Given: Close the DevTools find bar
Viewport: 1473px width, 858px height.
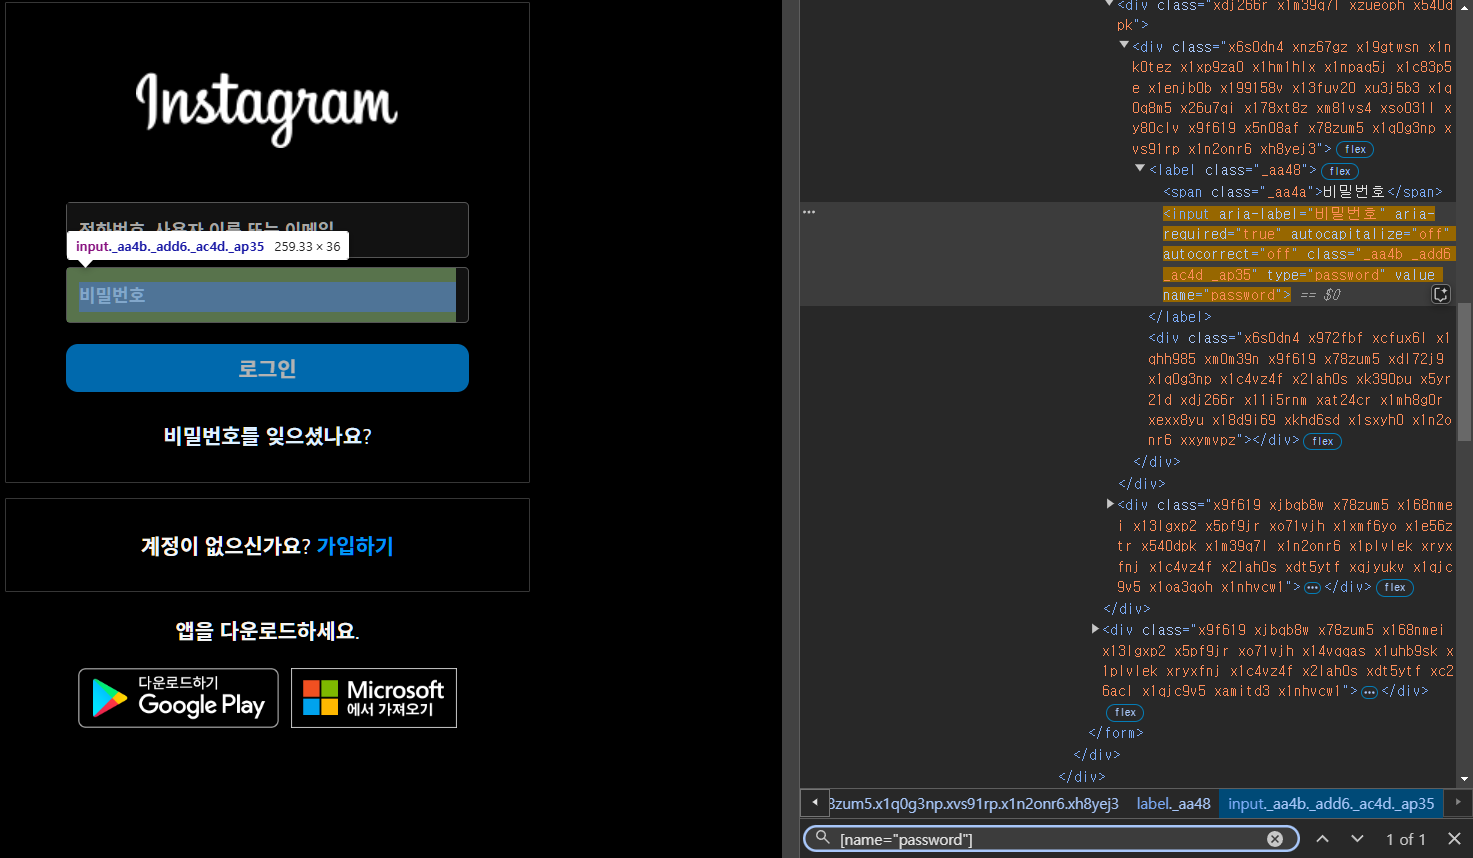Looking at the screenshot, I should (1454, 839).
